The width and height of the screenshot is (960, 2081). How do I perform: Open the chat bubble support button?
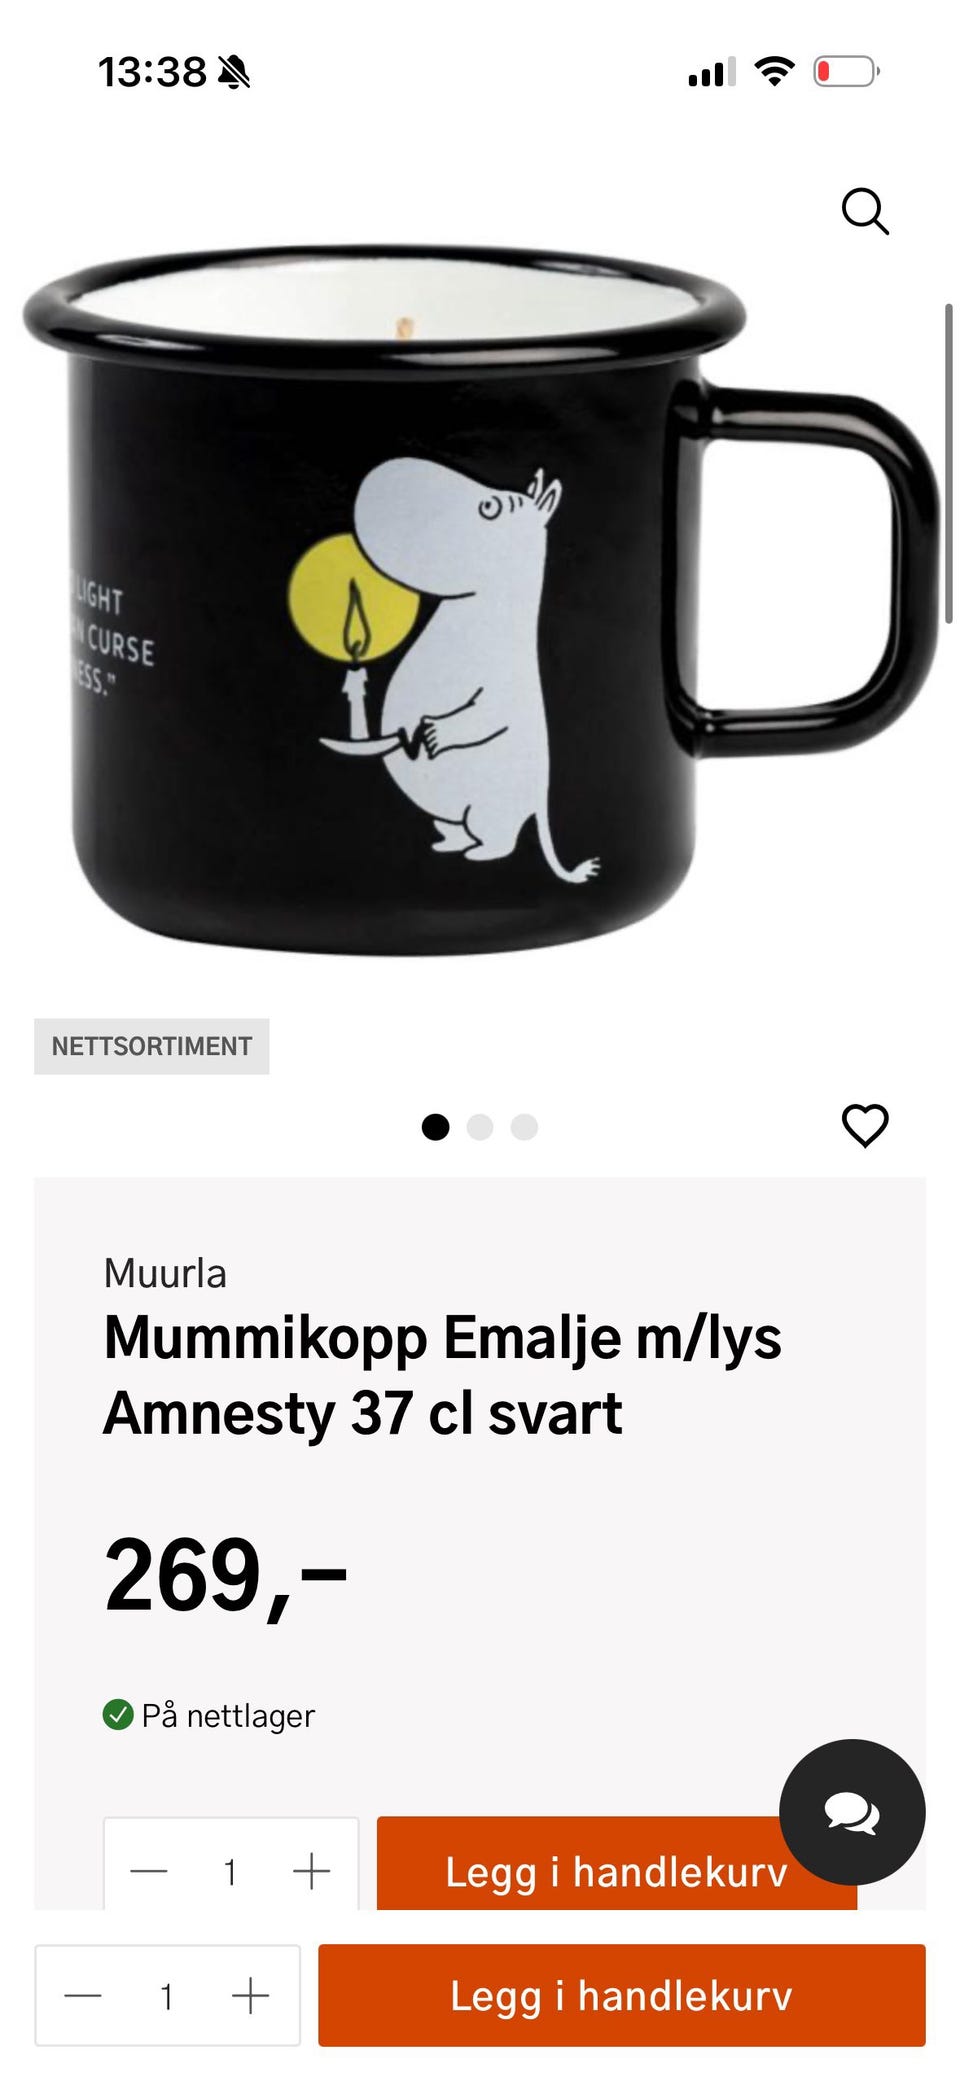coord(852,1812)
